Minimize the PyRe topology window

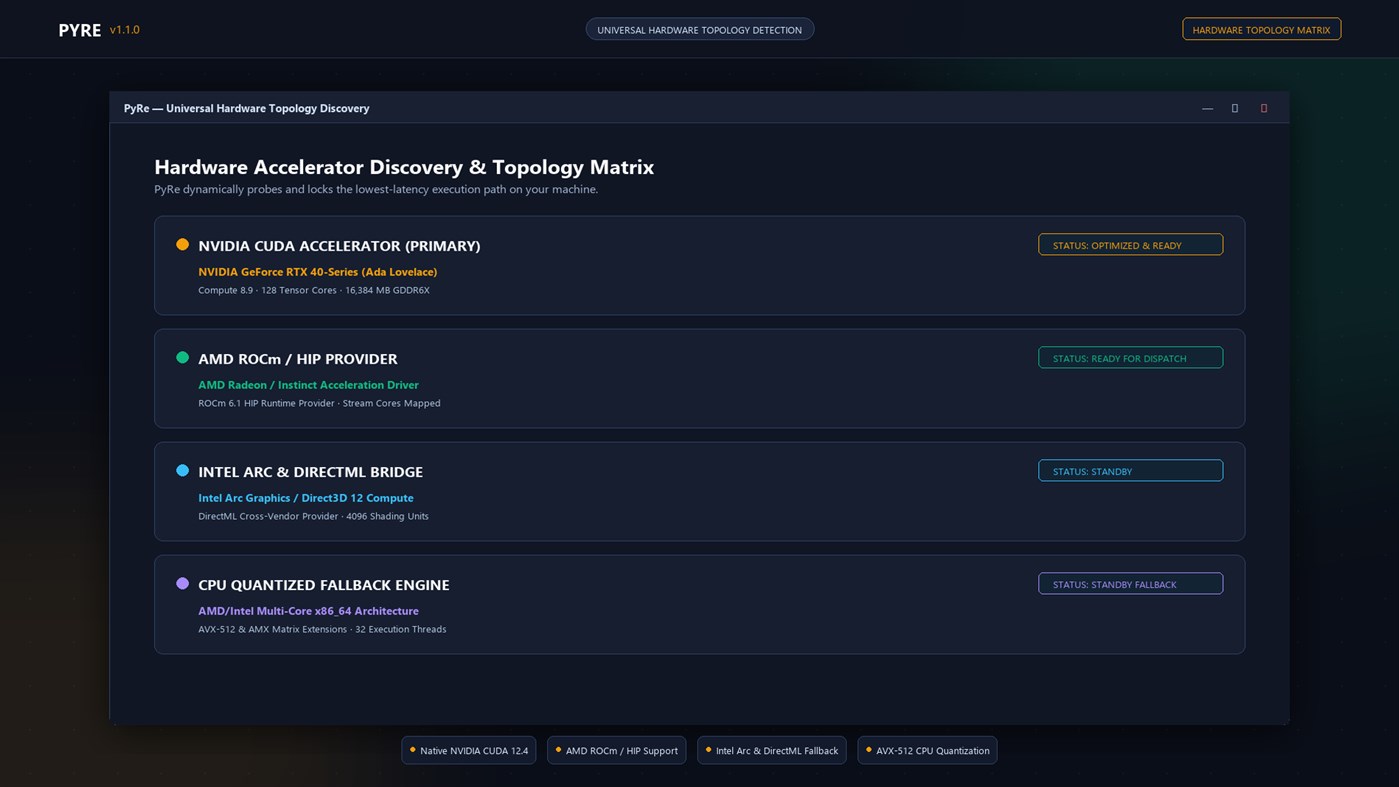click(1207, 108)
